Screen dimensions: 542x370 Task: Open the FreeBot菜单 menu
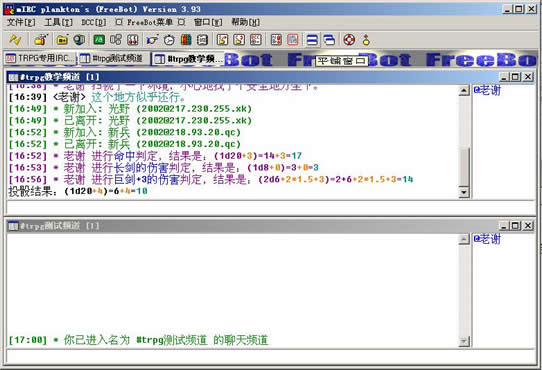[x=150, y=22]
